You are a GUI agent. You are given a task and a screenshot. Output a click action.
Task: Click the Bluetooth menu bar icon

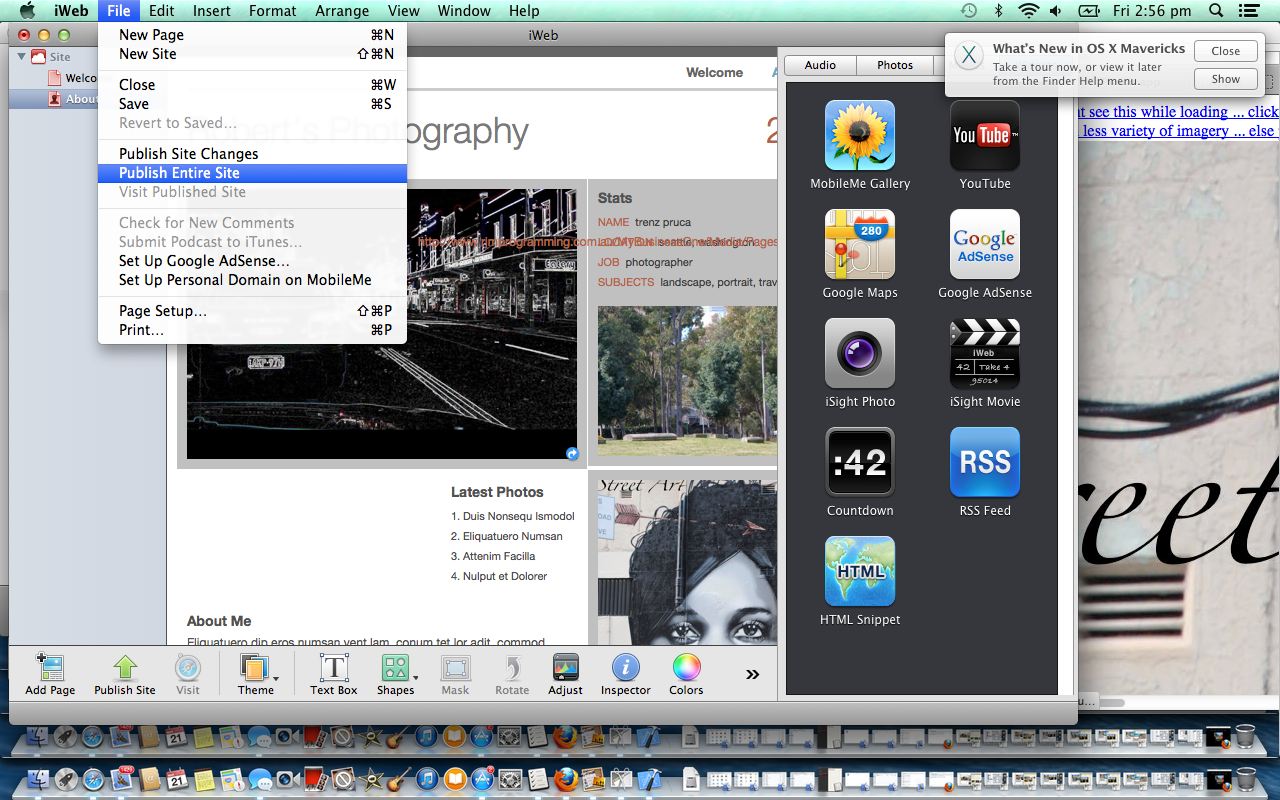[x=998, y=11]
